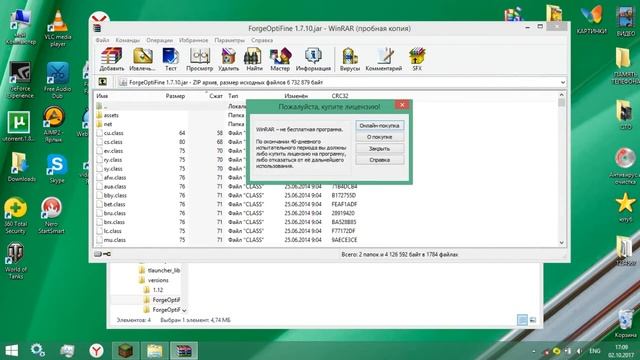Image resolution: width=640 pixels, height=360 pixels.
Task: Open the Операции menu
Action: point(159,40)
